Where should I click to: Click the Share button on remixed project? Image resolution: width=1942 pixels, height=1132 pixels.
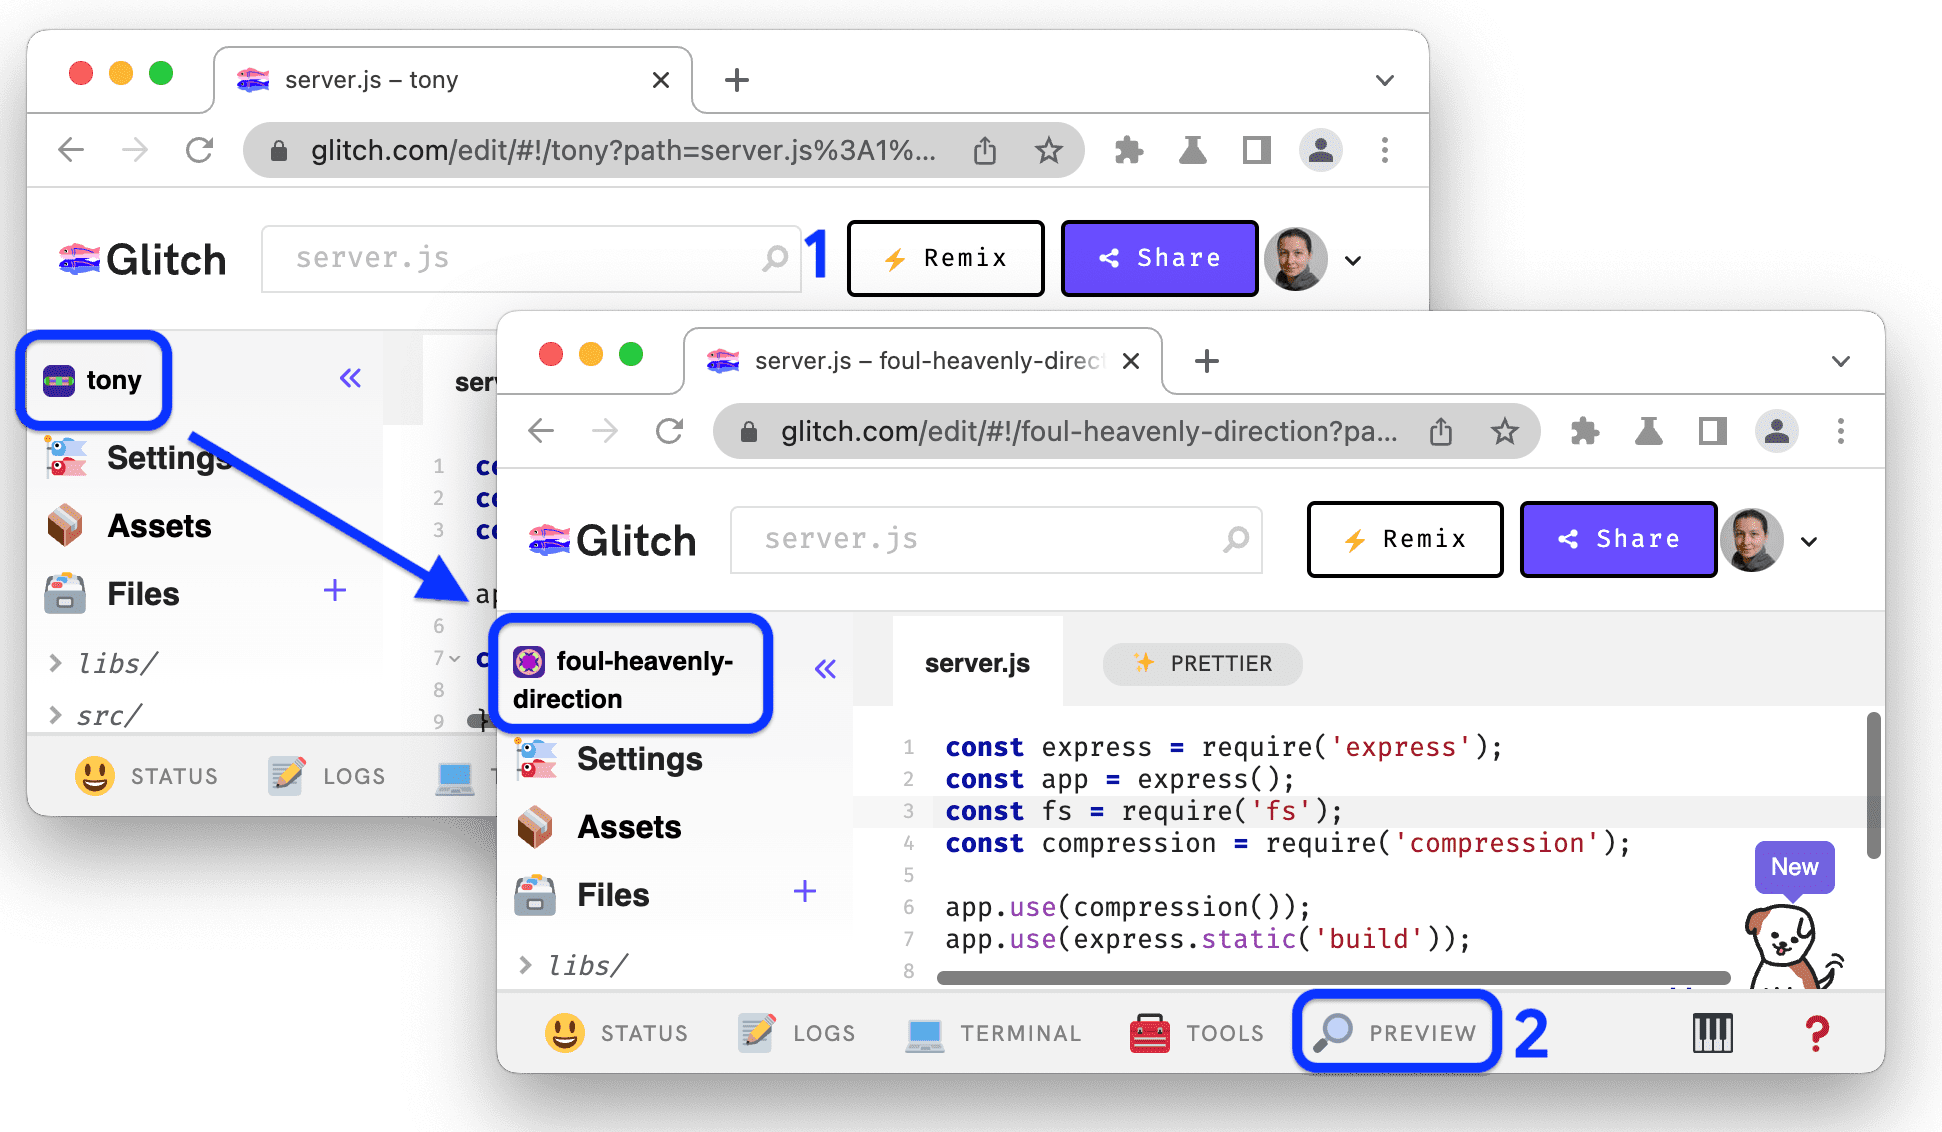pyautogui.click(x=1617, y=540)
